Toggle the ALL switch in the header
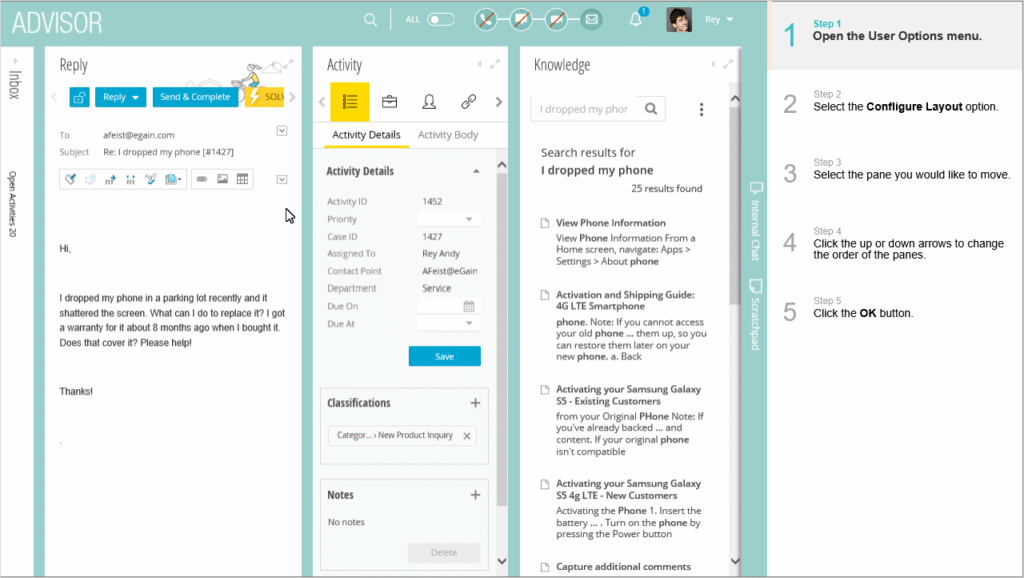Image resolution: width=1024 pixels, height=578 pixels. click(440, 19)
